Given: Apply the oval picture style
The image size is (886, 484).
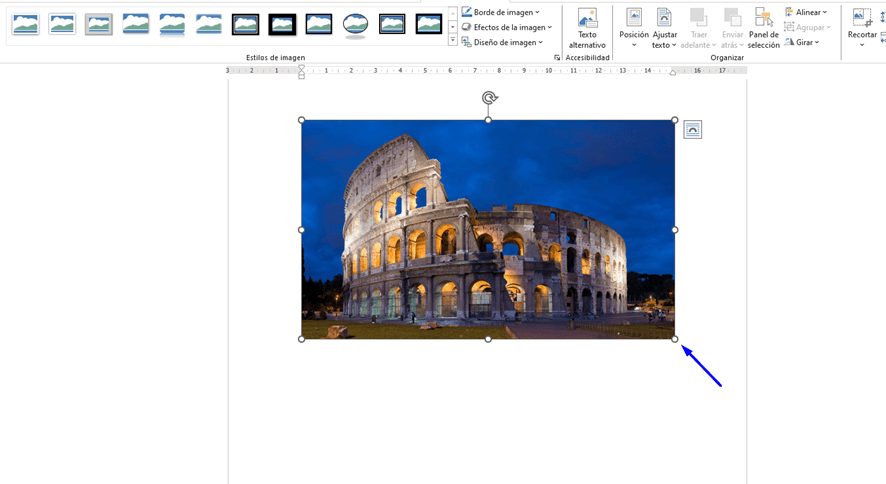Looking at the screenshot, I should tap(355, 25).
